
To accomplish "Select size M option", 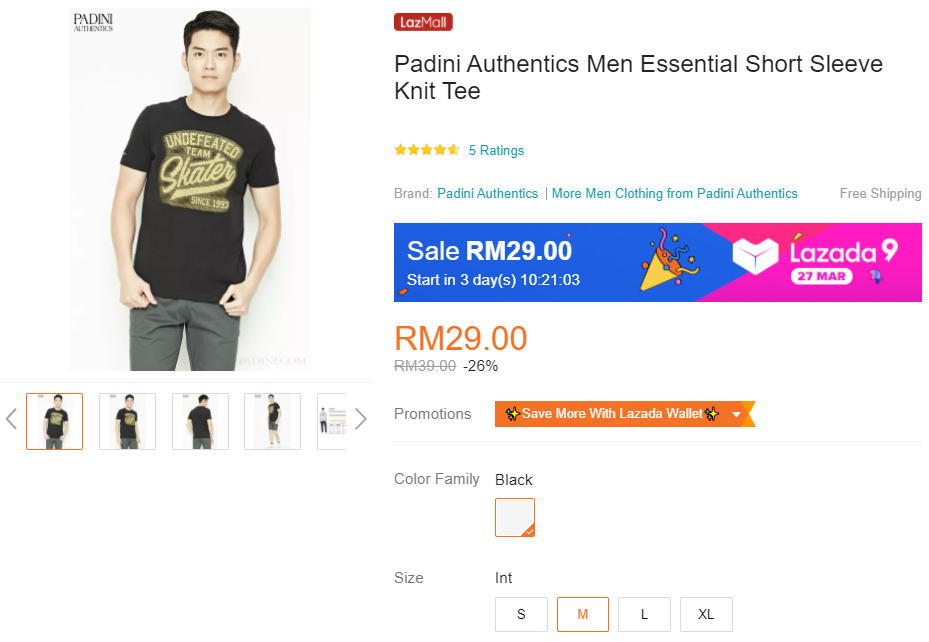I will pos(582,614).
